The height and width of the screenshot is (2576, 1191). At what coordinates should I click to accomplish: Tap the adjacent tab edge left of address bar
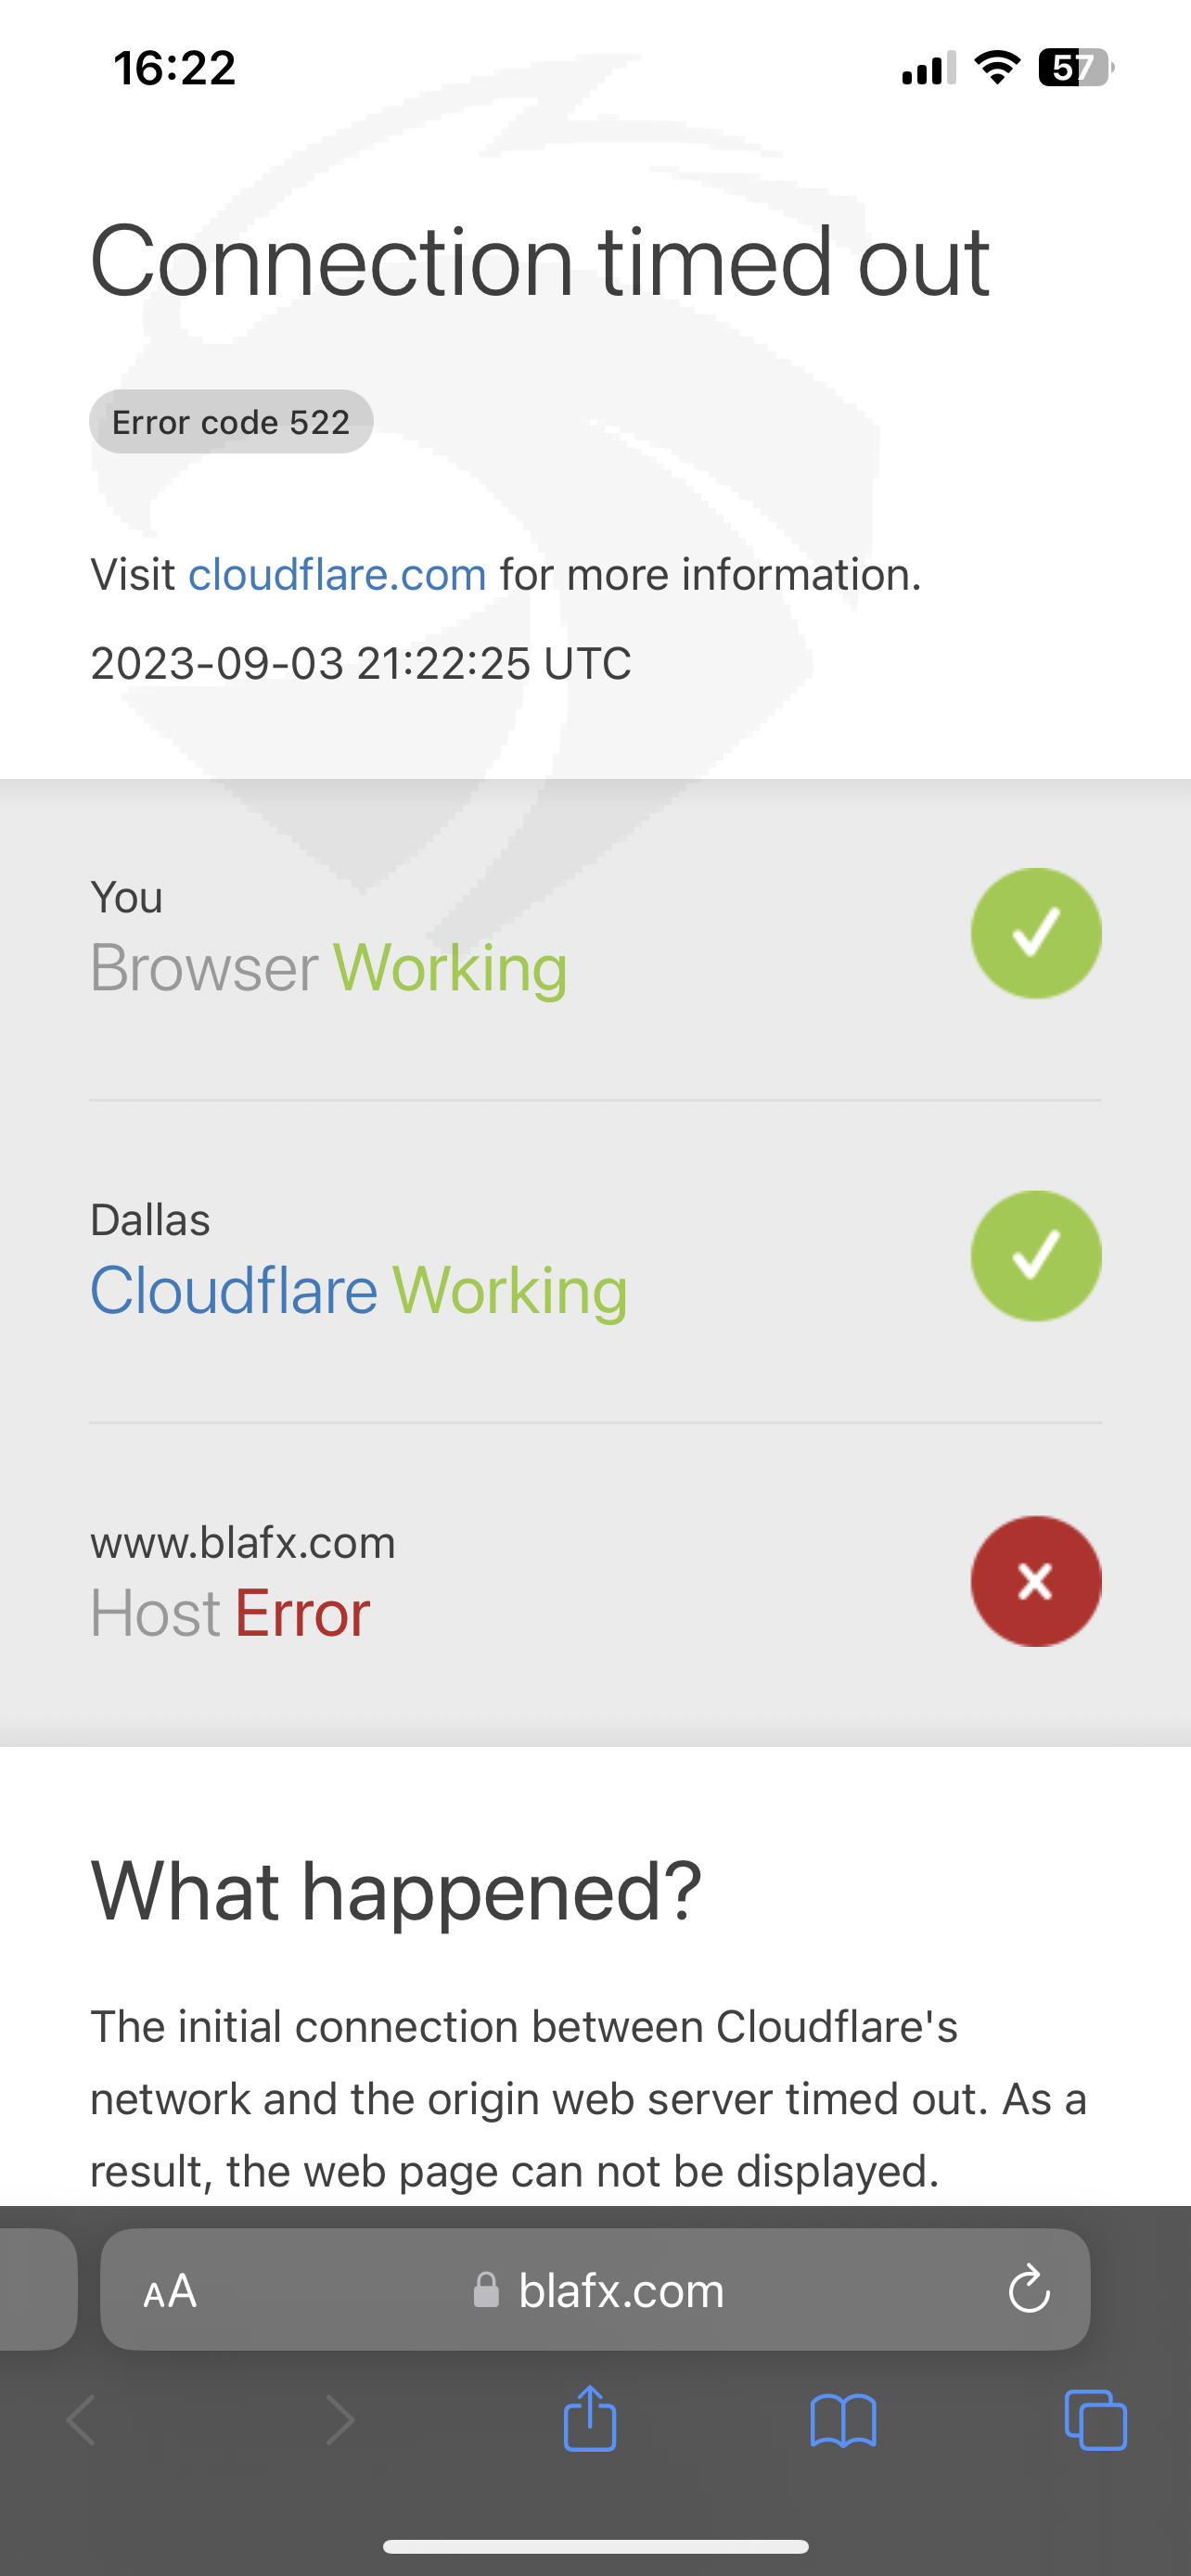pos(38,2289)
